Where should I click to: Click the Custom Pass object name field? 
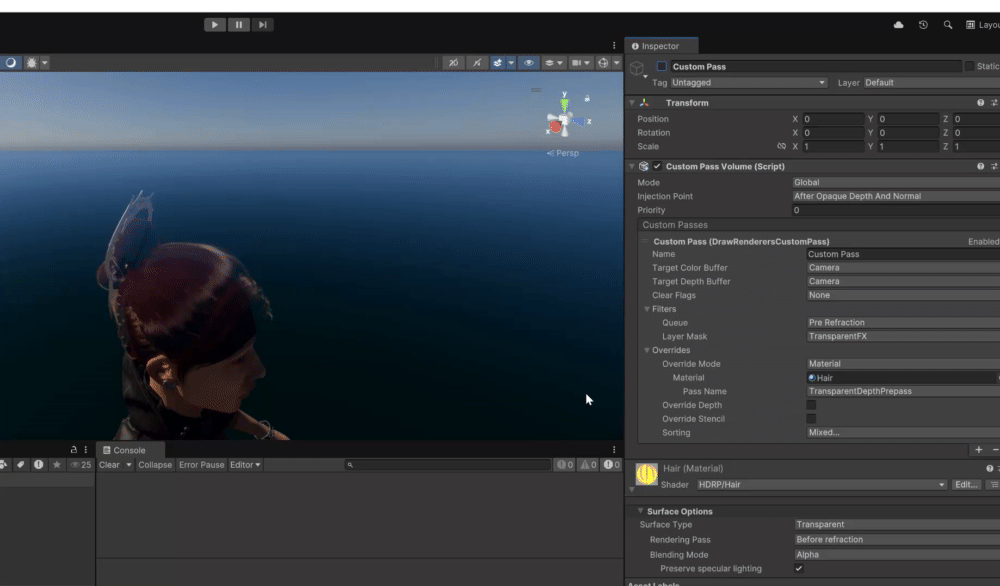tap(815, 66)
